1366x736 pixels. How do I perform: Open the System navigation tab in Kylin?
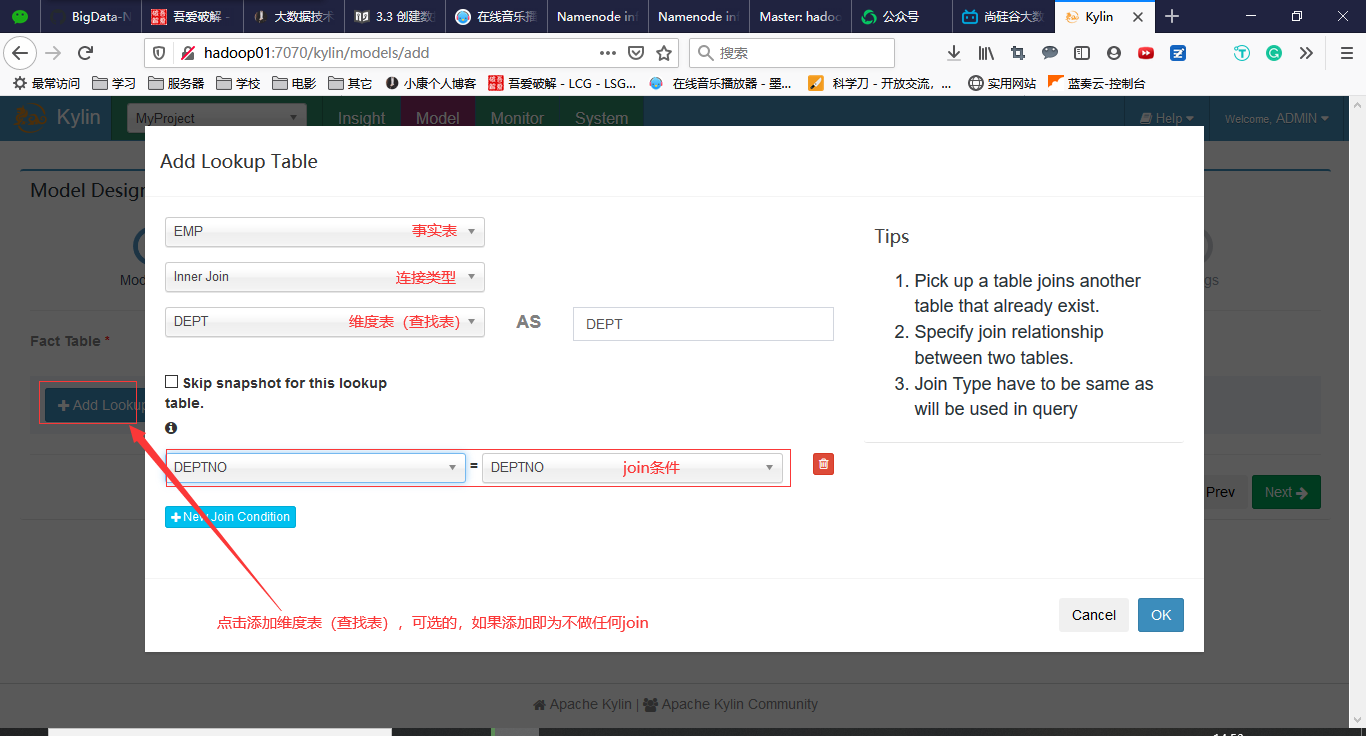click(601, 118)
